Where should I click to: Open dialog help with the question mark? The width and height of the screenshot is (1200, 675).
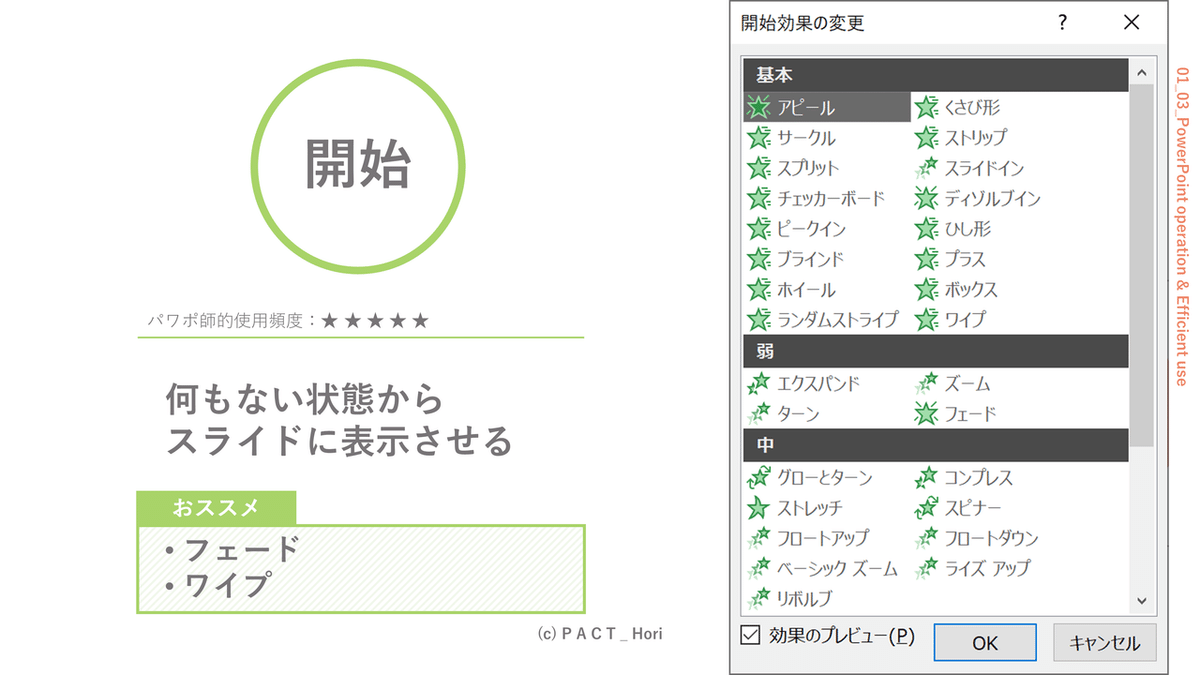pos(1062,22)
